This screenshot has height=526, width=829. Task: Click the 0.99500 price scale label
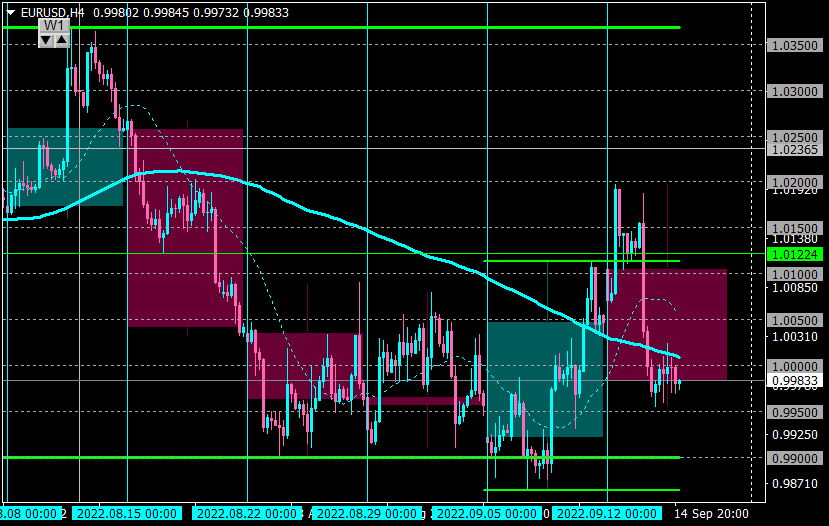(795, 412)
